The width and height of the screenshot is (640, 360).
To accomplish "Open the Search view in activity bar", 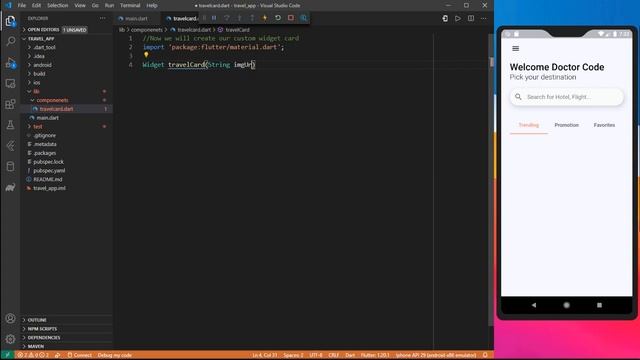I will pos(11,41).
